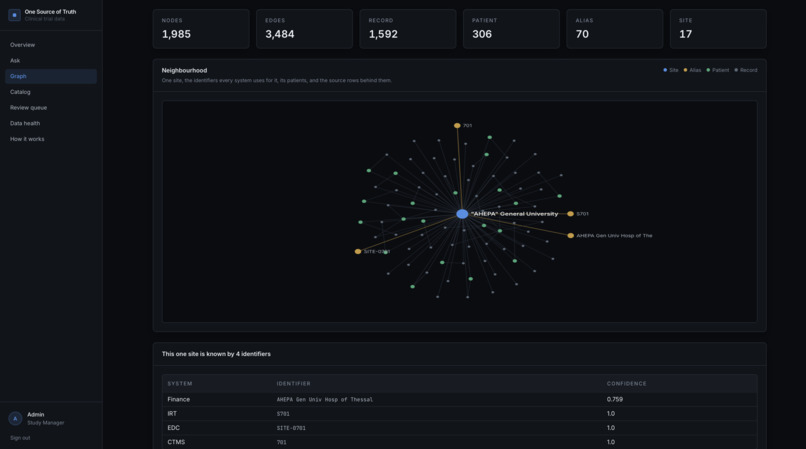Click the Study Manager role text
This screenshot has width=806, height=449.
point(46,423)
